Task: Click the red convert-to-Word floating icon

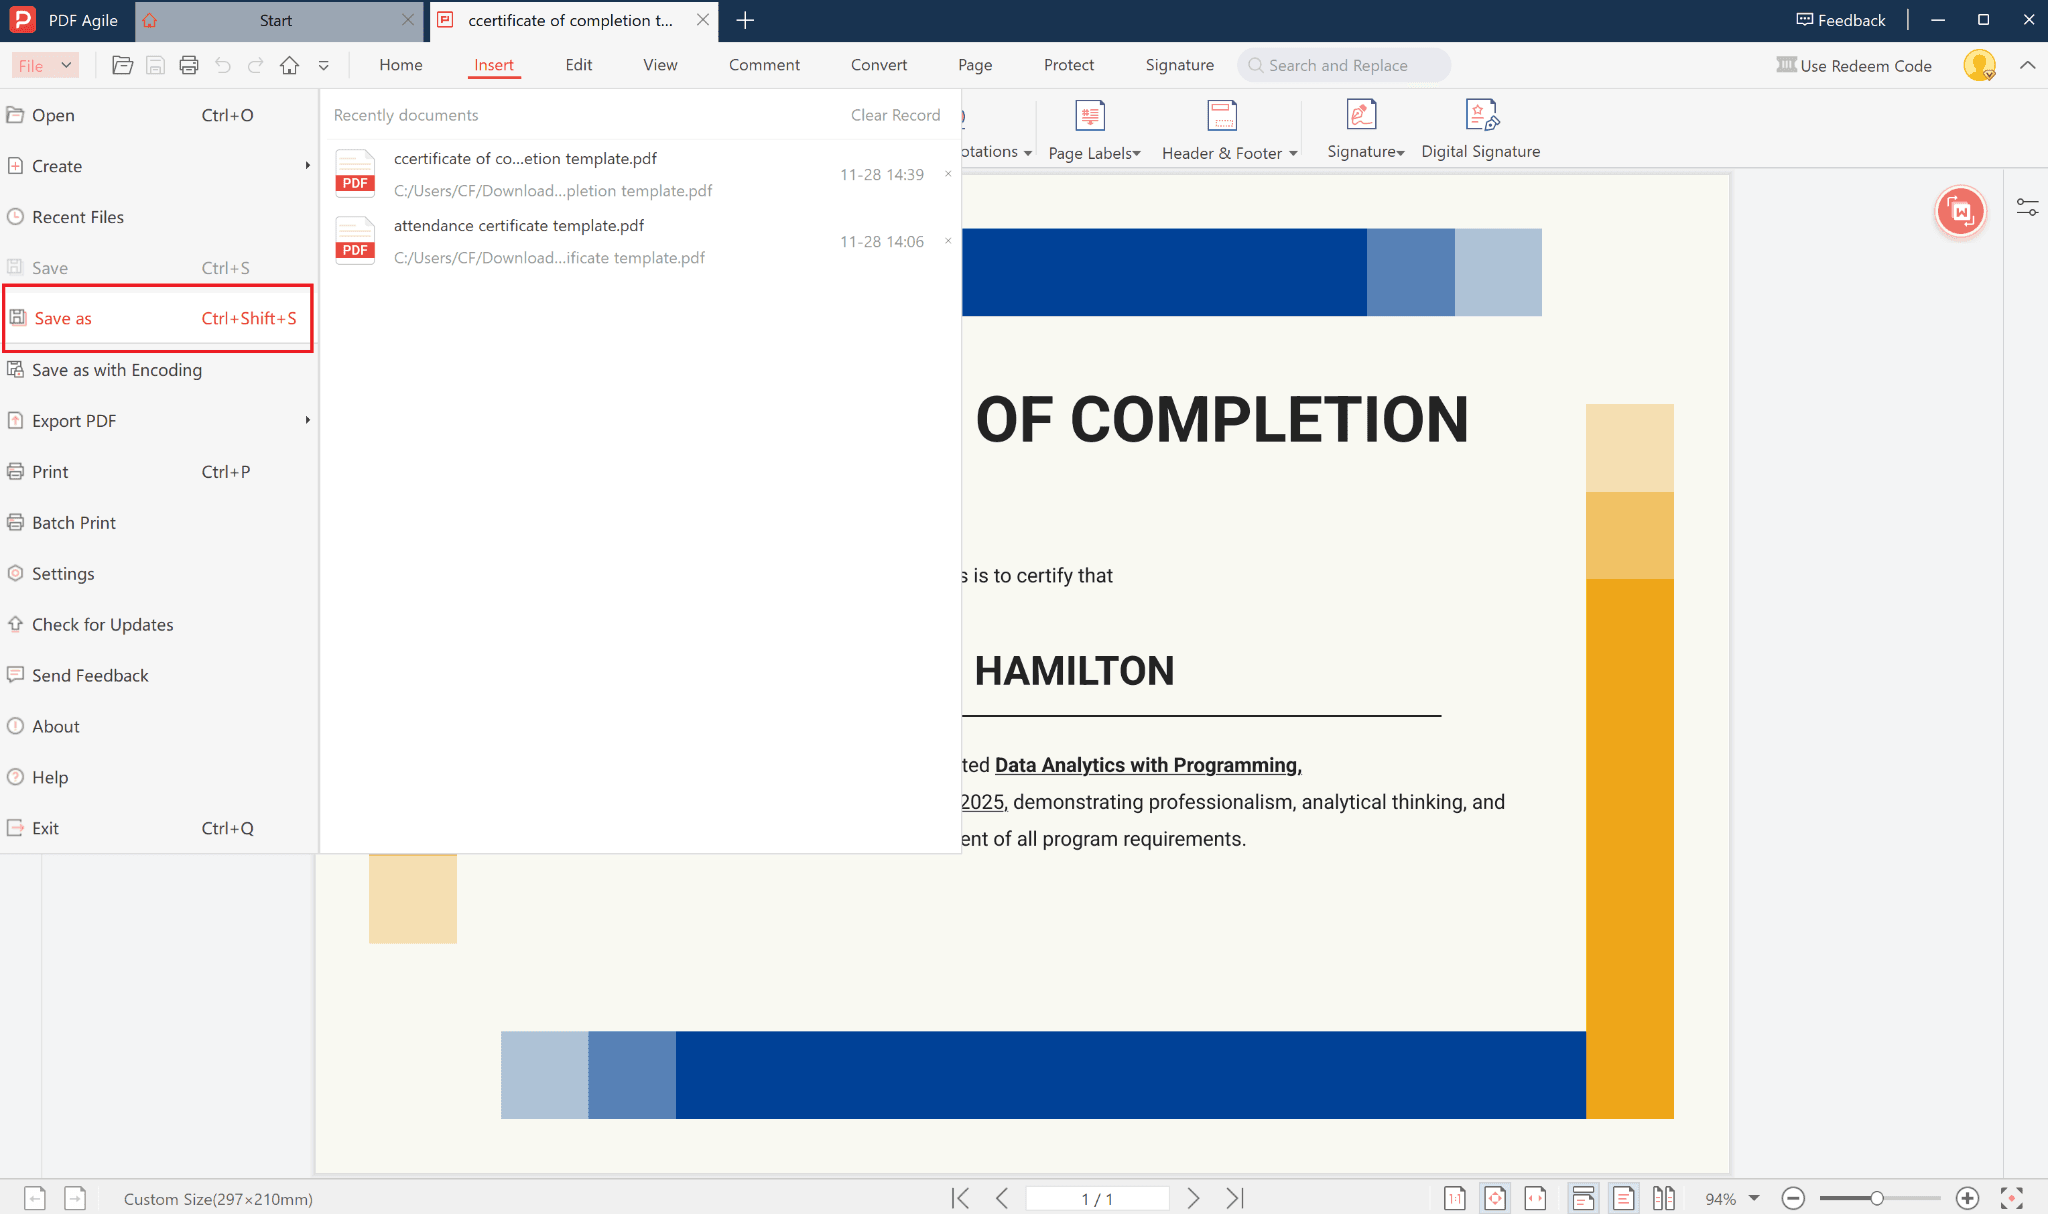Action: click(1960, 211)
